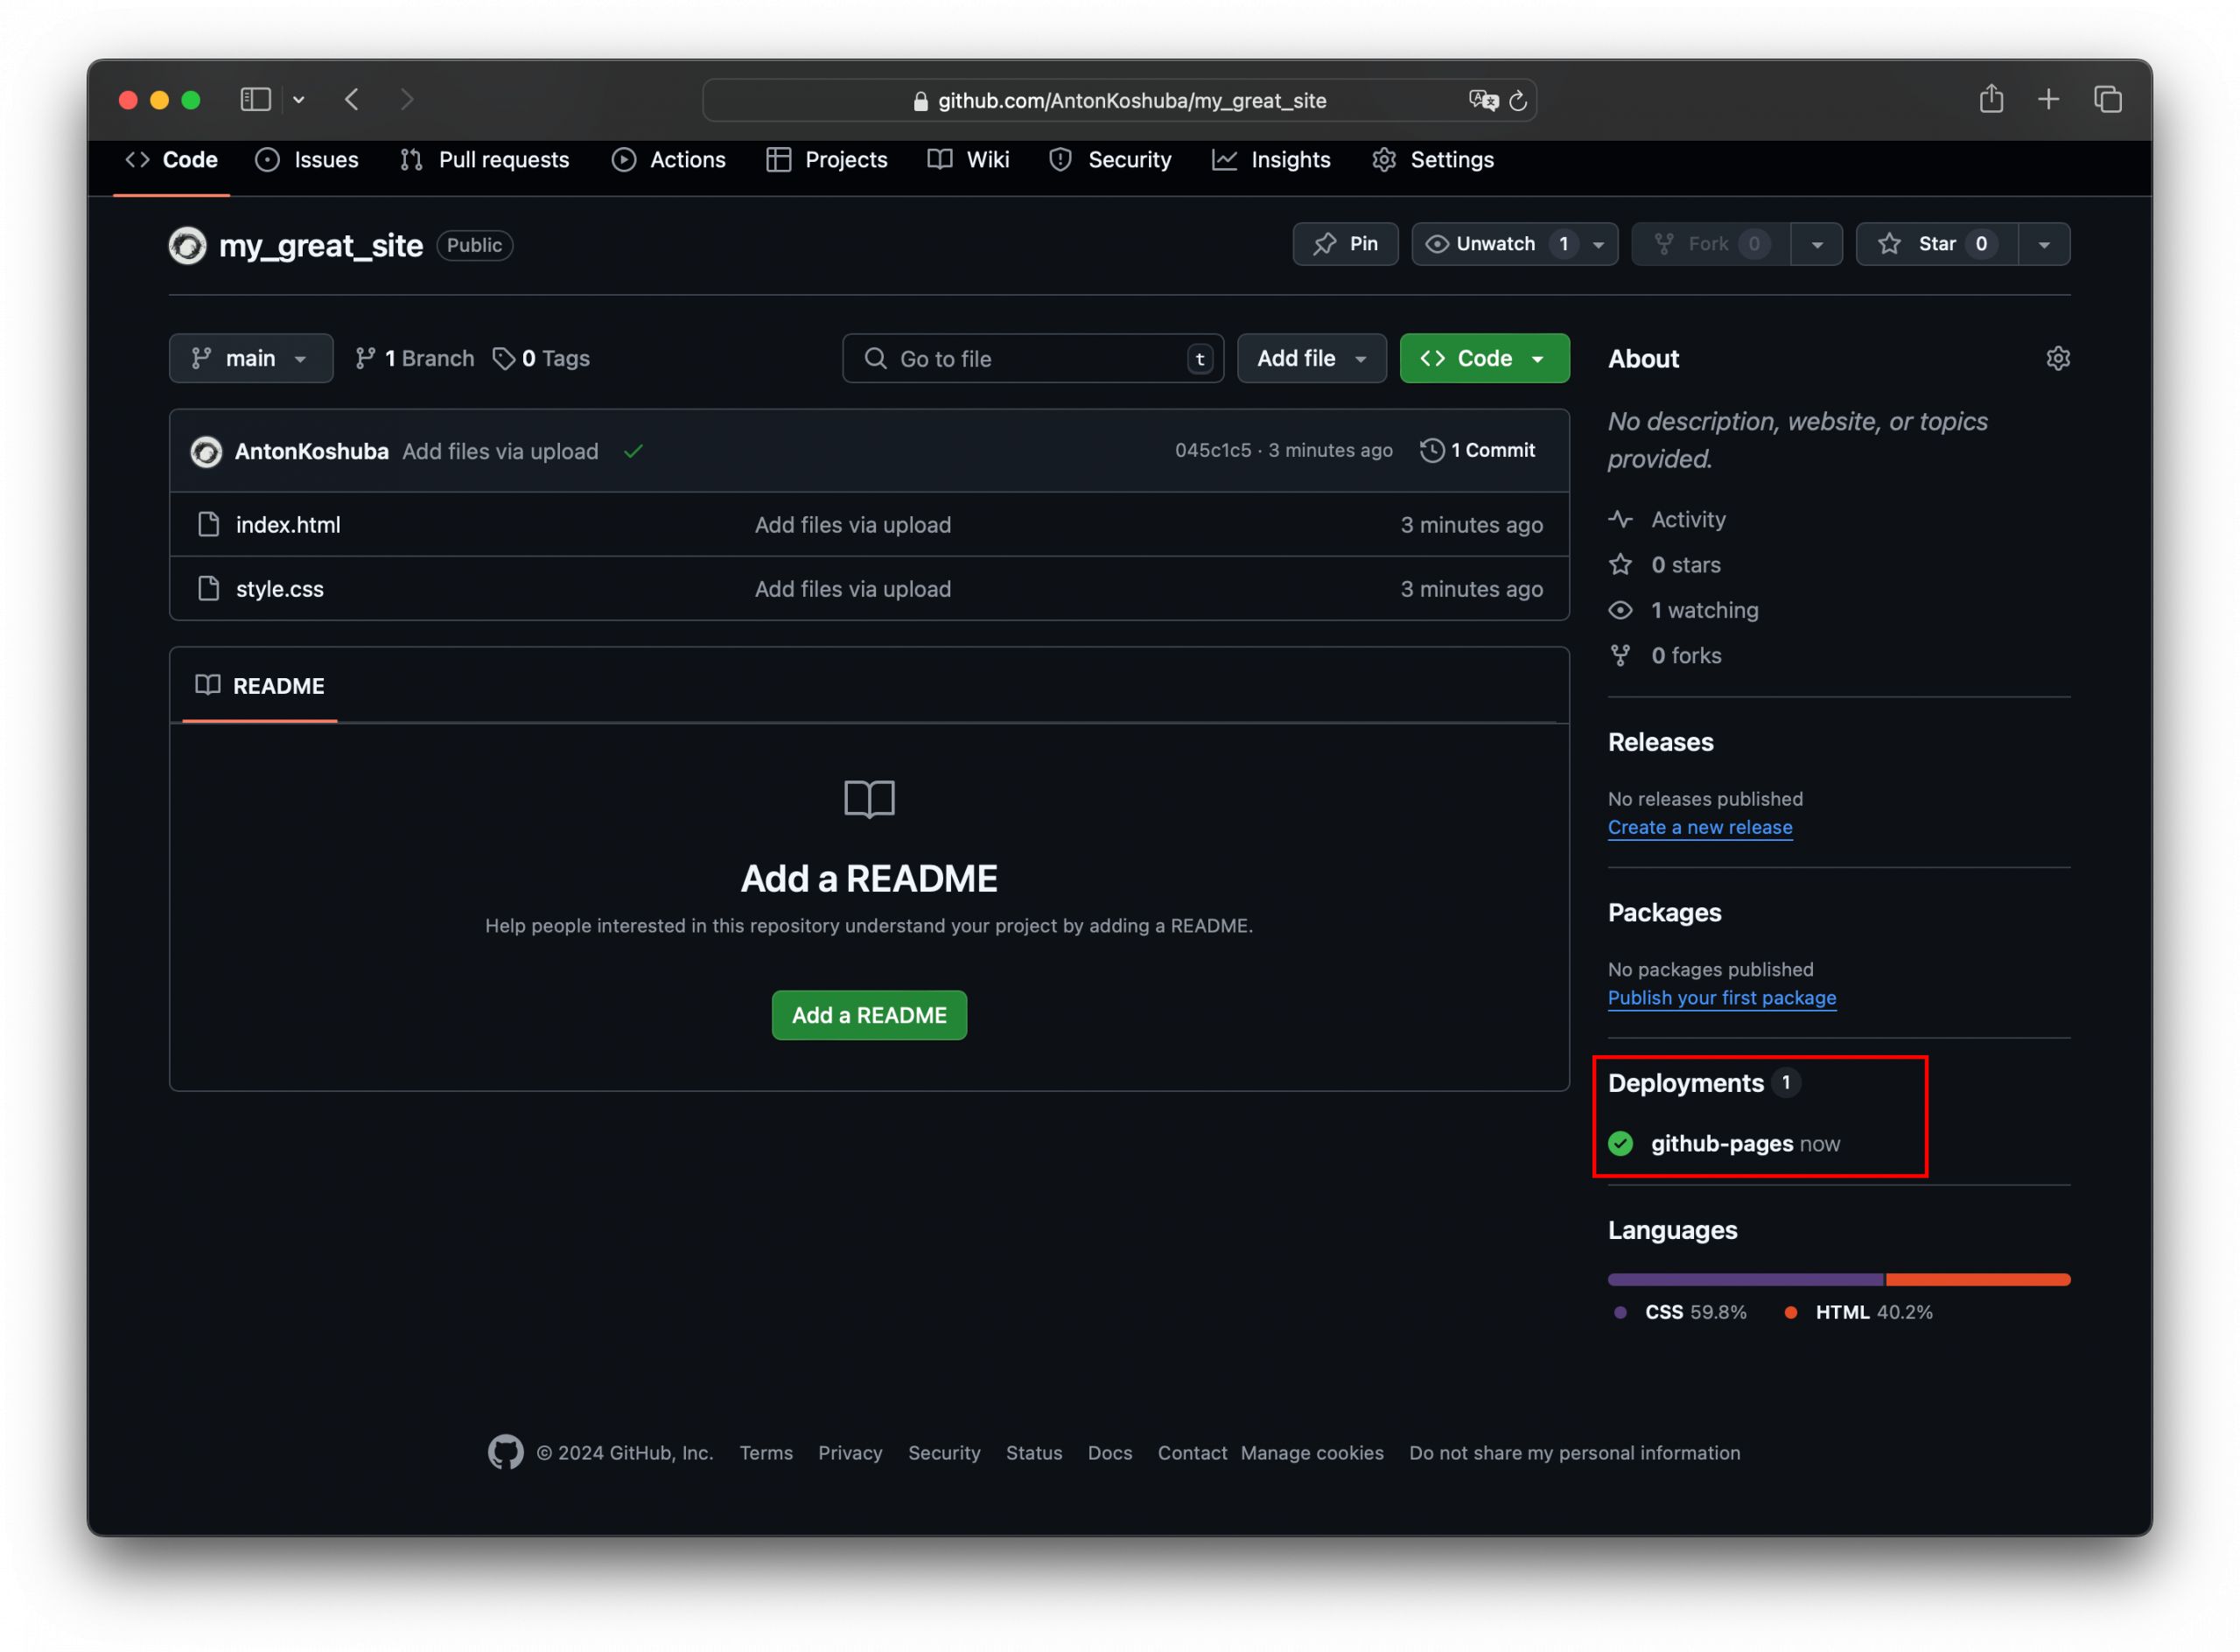Open the Safari share icon
2240x1652 pixels.
coord(1991,99)
